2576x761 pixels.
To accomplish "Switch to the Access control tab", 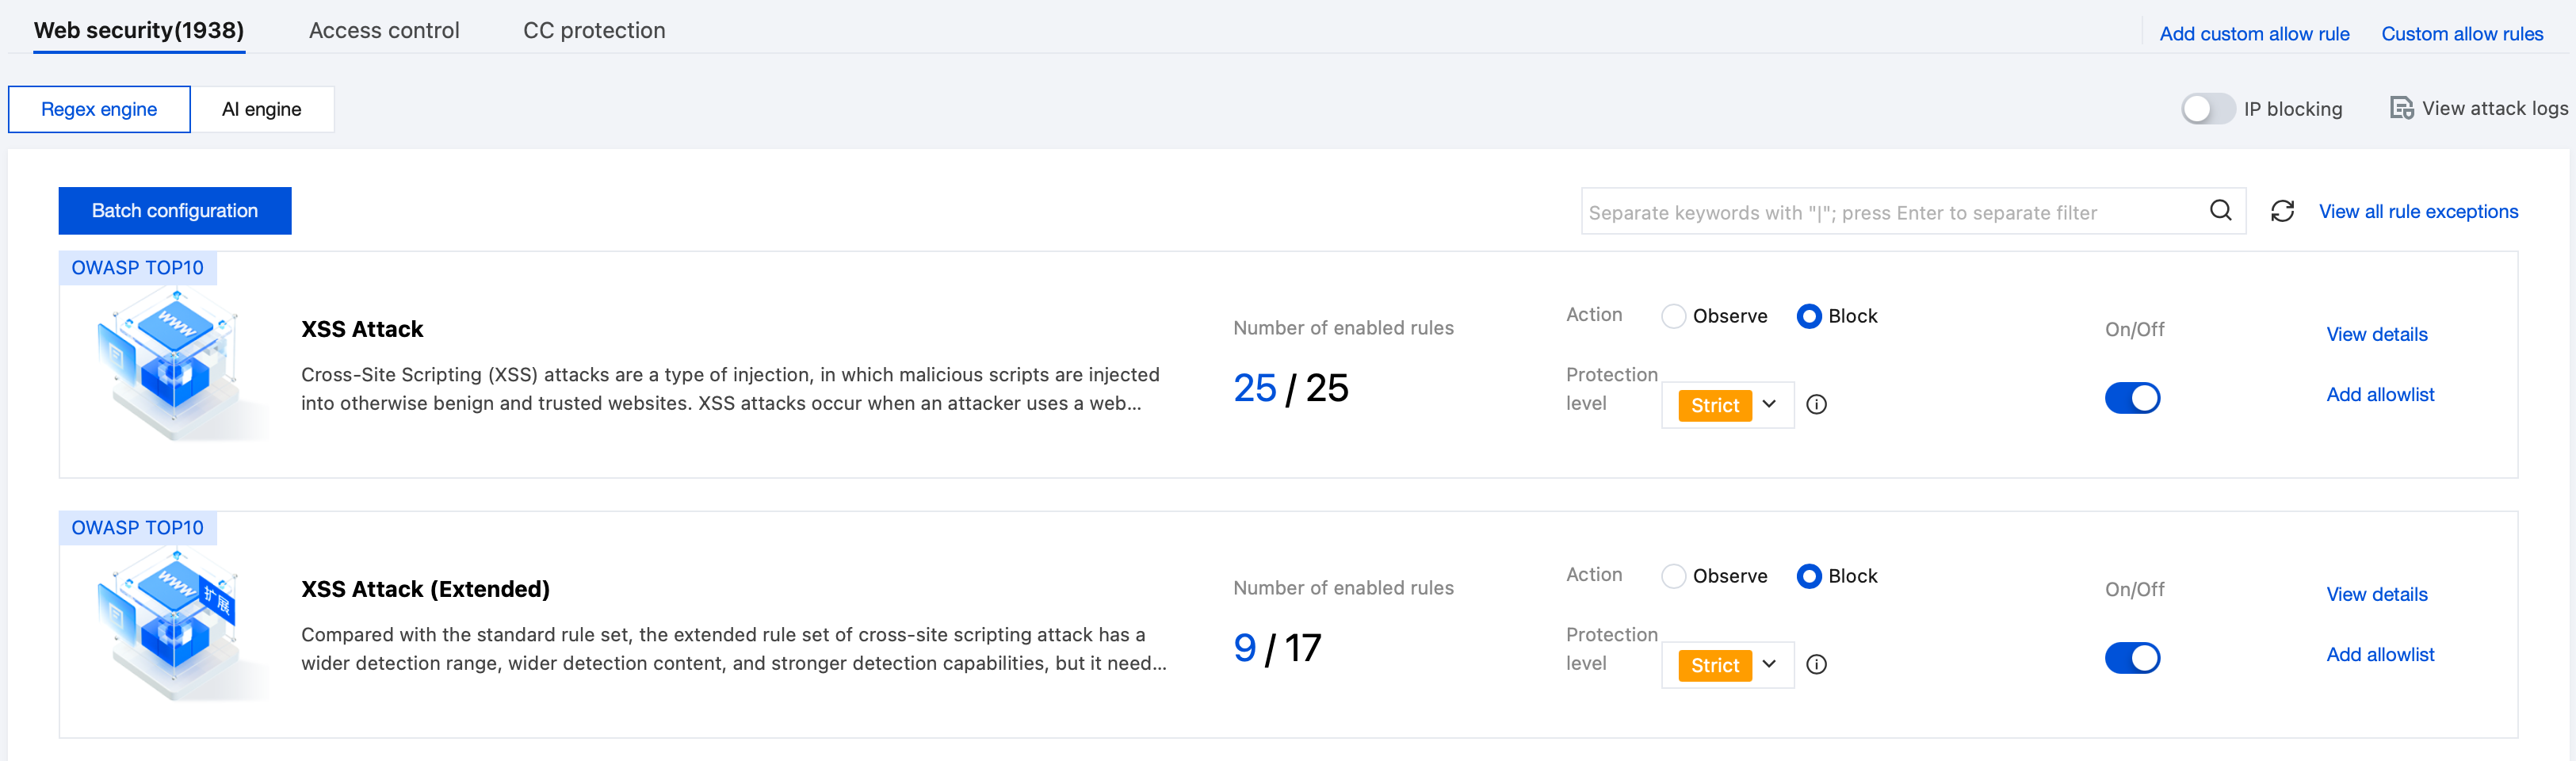I will pyautogui.click(x=384, y=31).
